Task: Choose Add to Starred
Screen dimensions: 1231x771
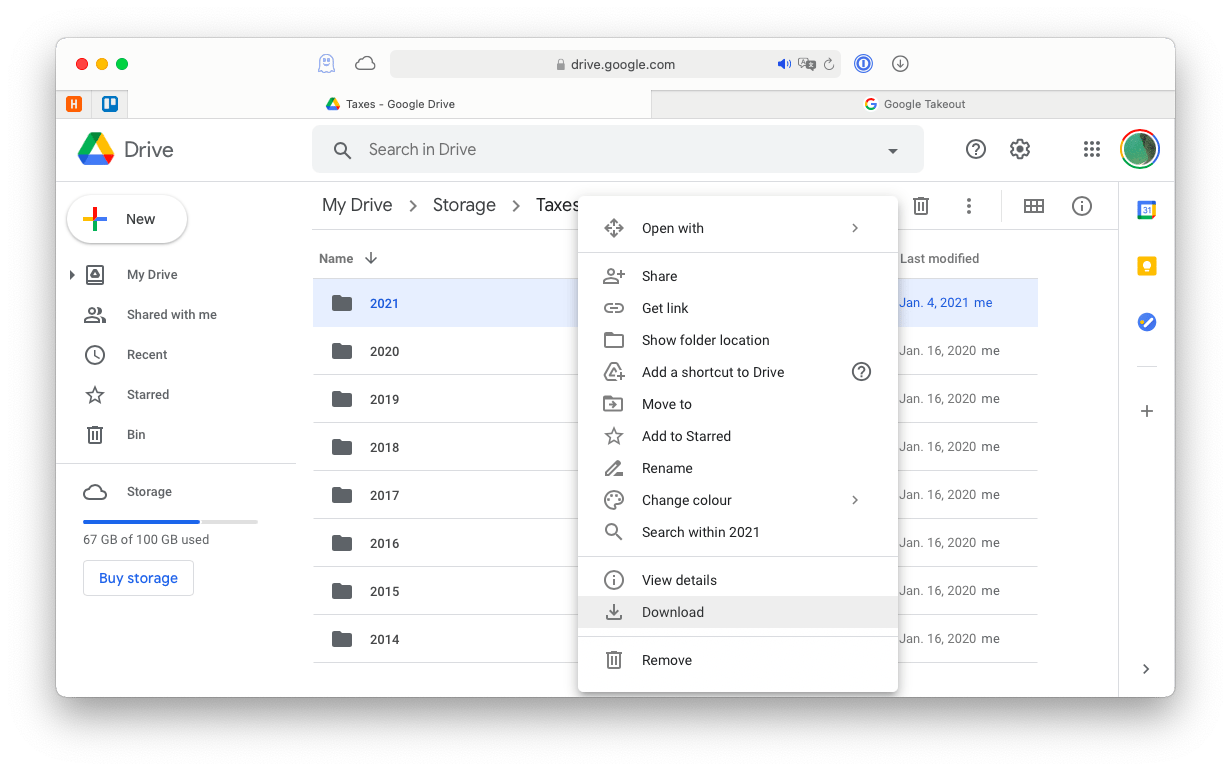Action: pyautogui.click(x=738, y=436)
